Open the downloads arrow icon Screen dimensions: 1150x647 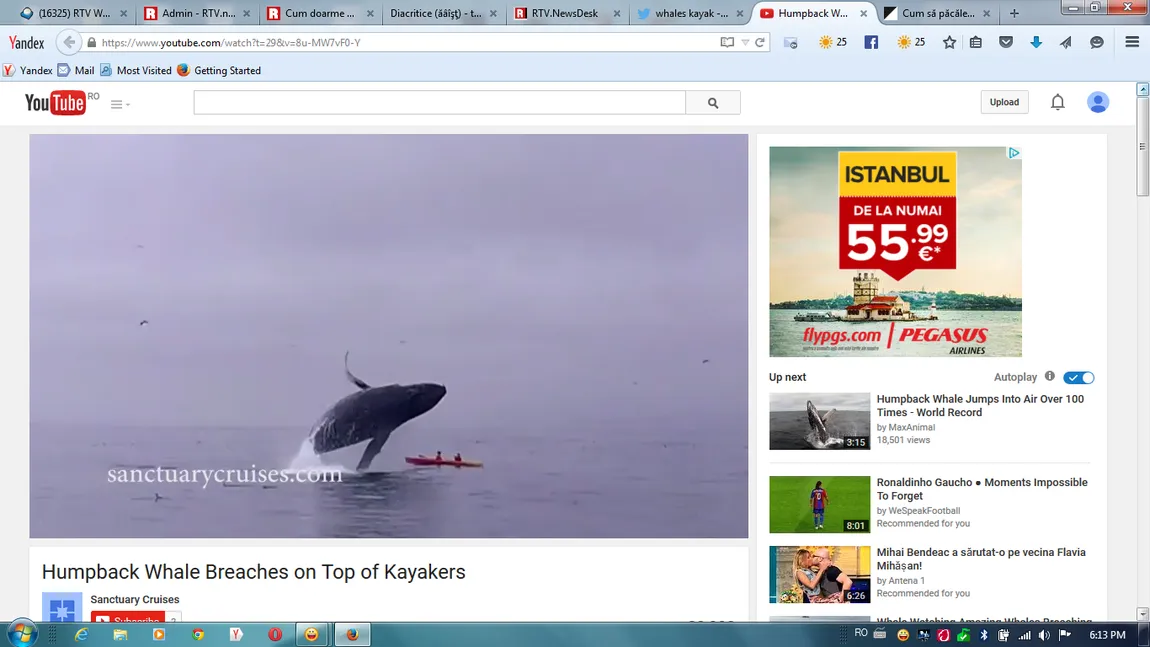pos(1036,42)
